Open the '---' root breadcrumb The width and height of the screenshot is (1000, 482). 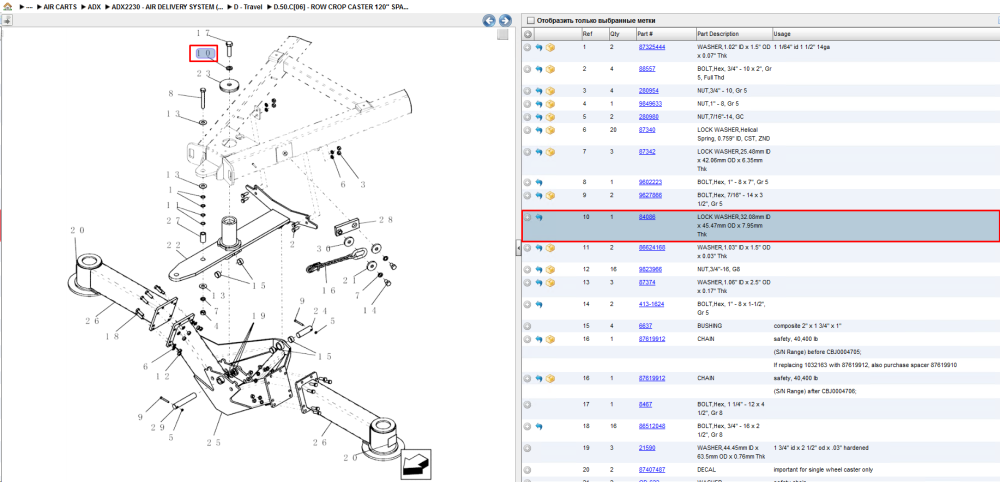29,6
